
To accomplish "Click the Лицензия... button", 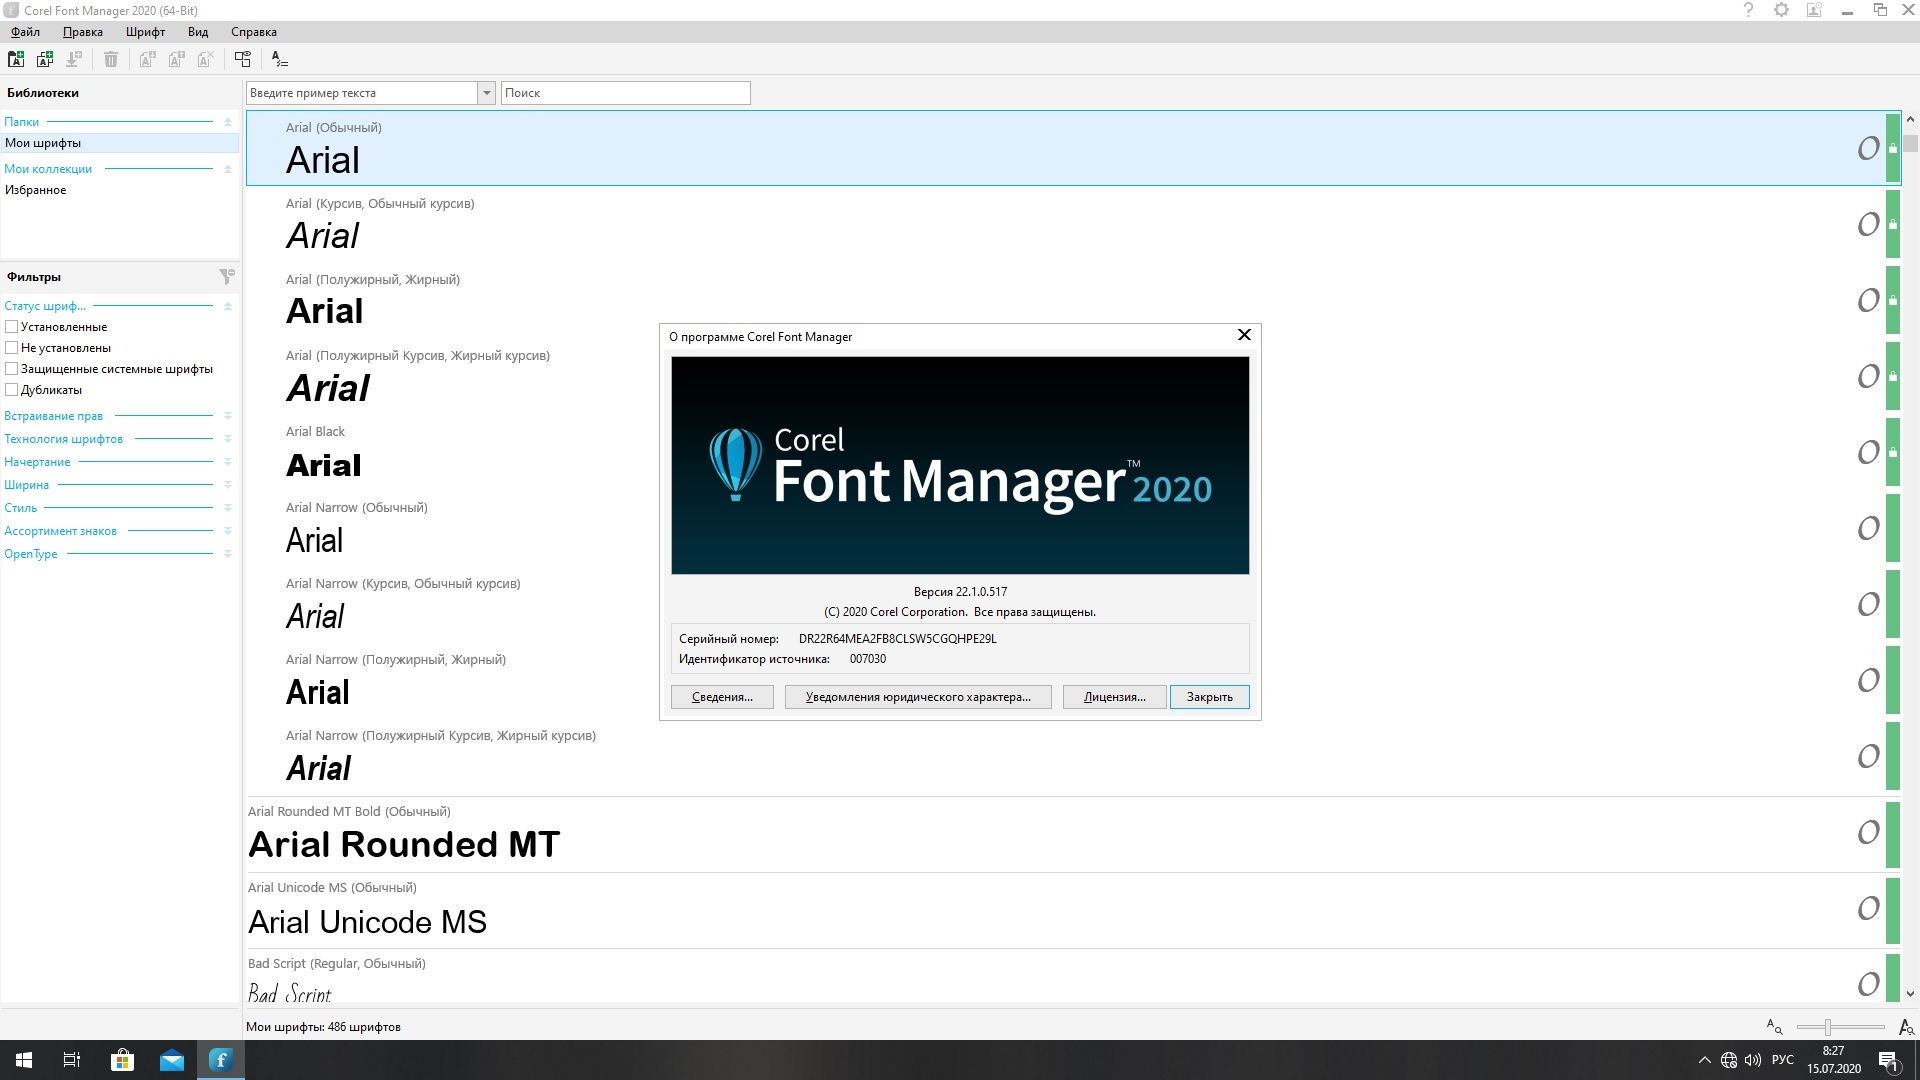I will click(x=1115, y=697).
